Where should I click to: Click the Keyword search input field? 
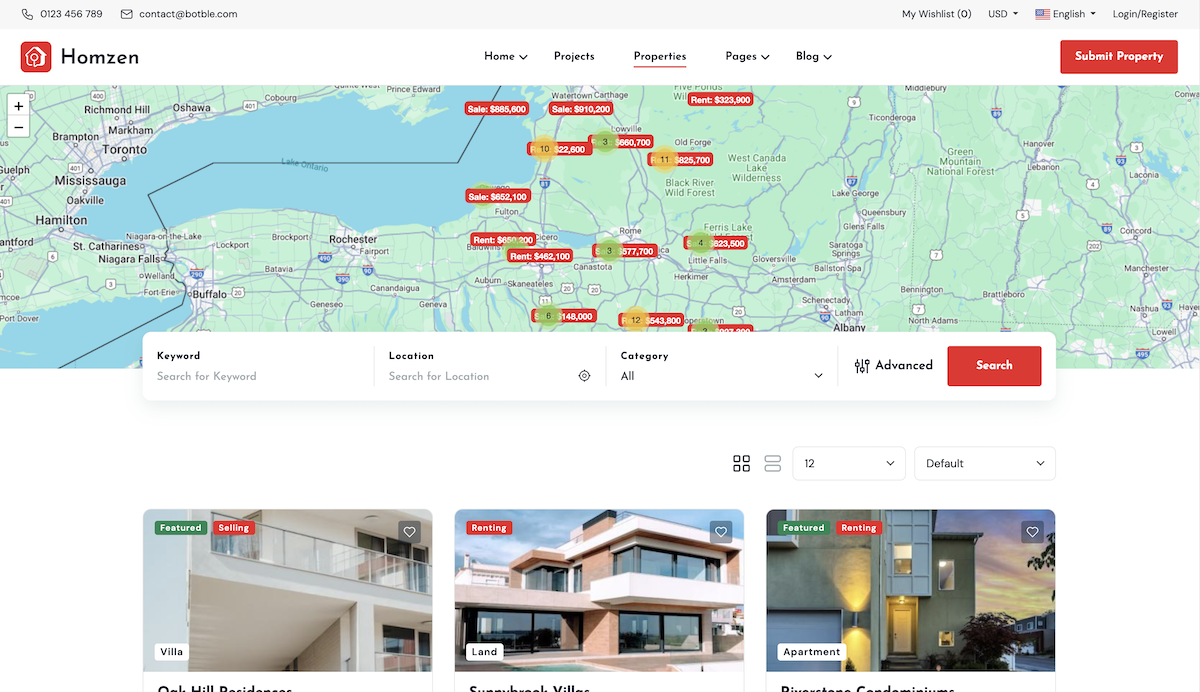(260, 376)
